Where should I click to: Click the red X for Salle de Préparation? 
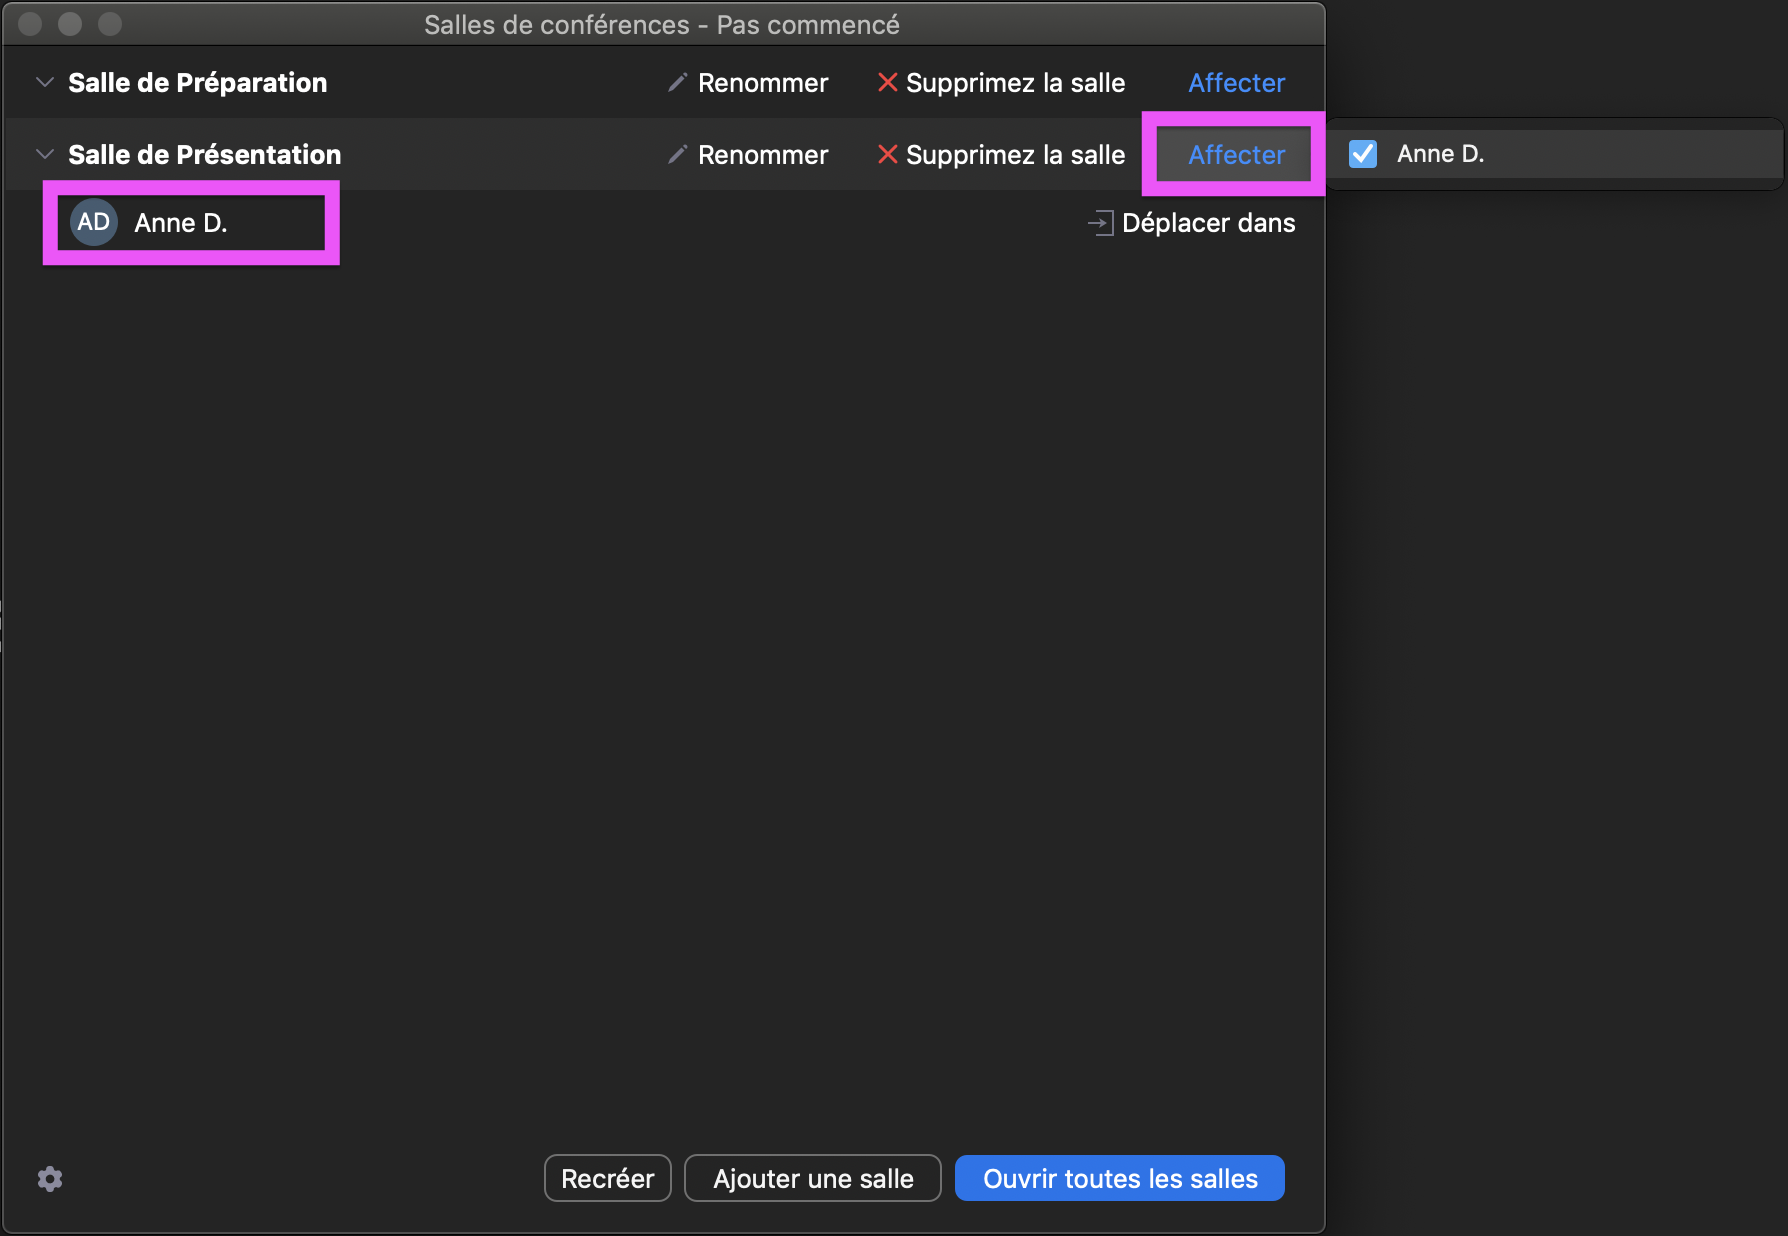click(x=887, y=83)
